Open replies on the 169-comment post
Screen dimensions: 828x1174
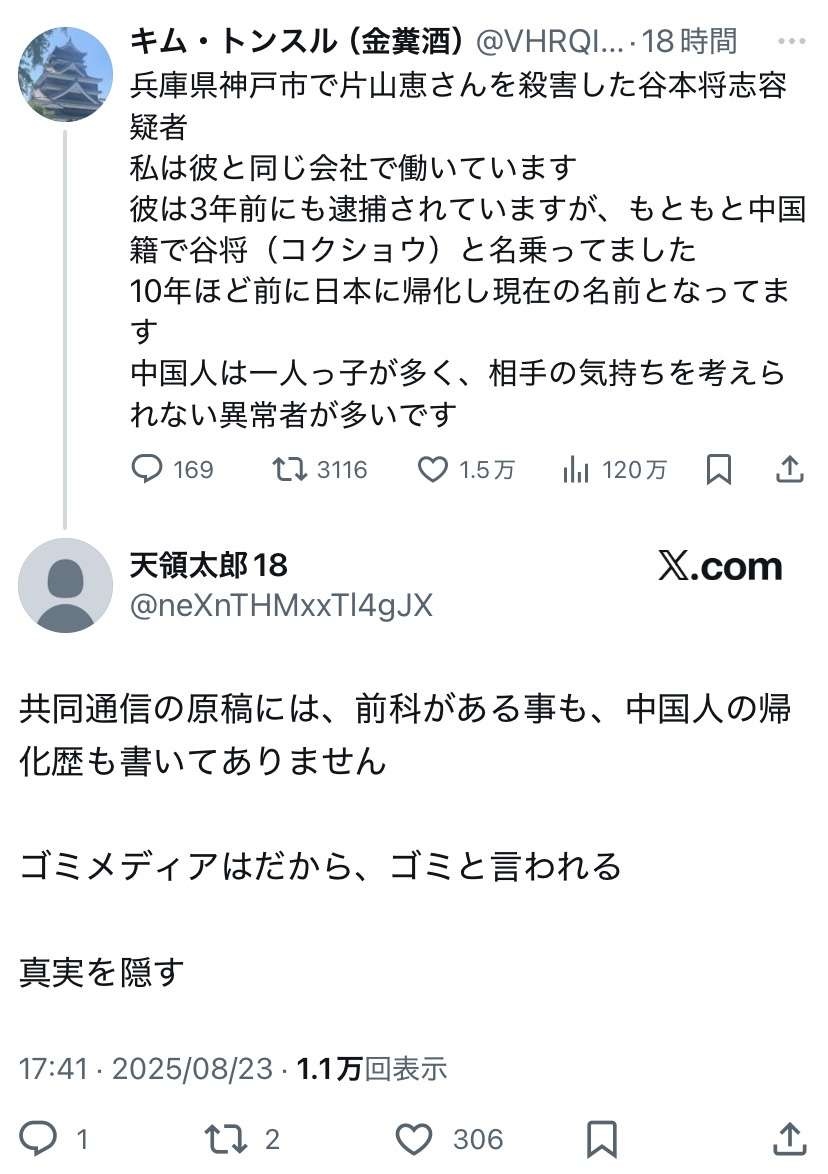147,469
